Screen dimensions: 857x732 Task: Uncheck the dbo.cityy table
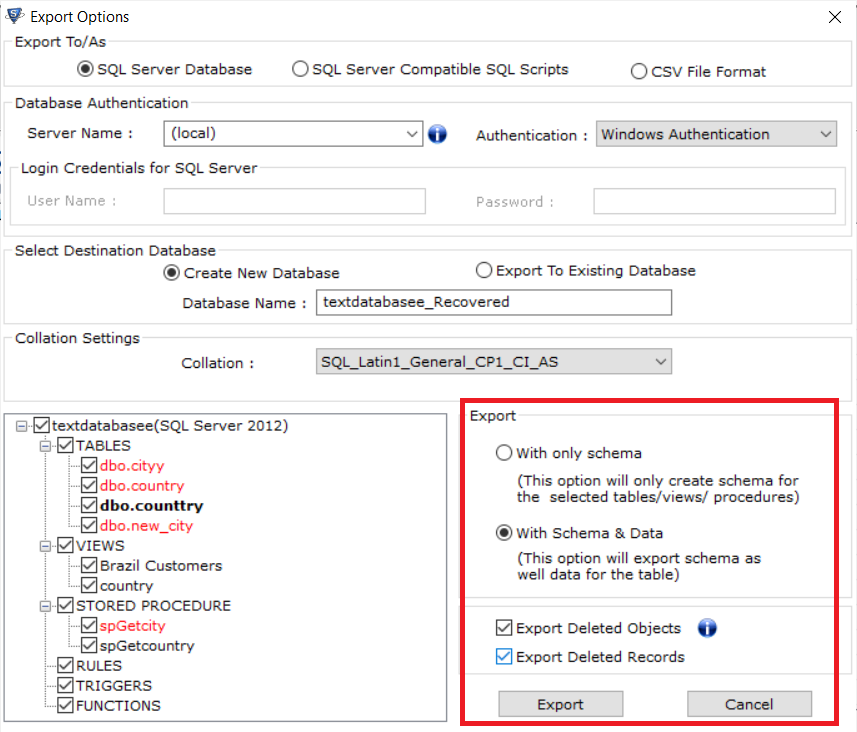(x=89, y=465)
